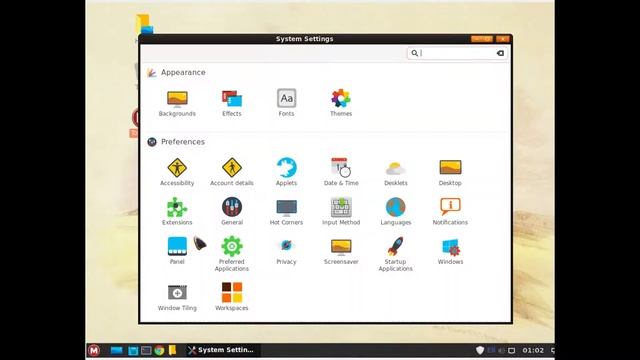Close the System Settings window
The width and height of the screenshot is (640, 360).
click(x=502, y=39)
